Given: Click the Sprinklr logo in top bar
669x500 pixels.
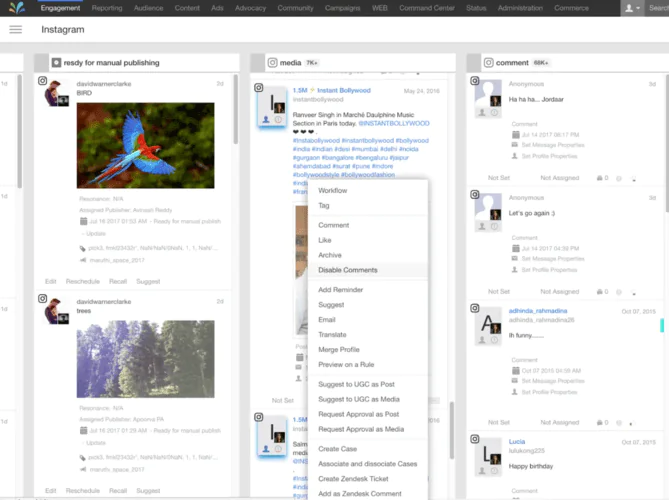Looking at the screenshot, I should pyautogui.click(x=17, y=8).
